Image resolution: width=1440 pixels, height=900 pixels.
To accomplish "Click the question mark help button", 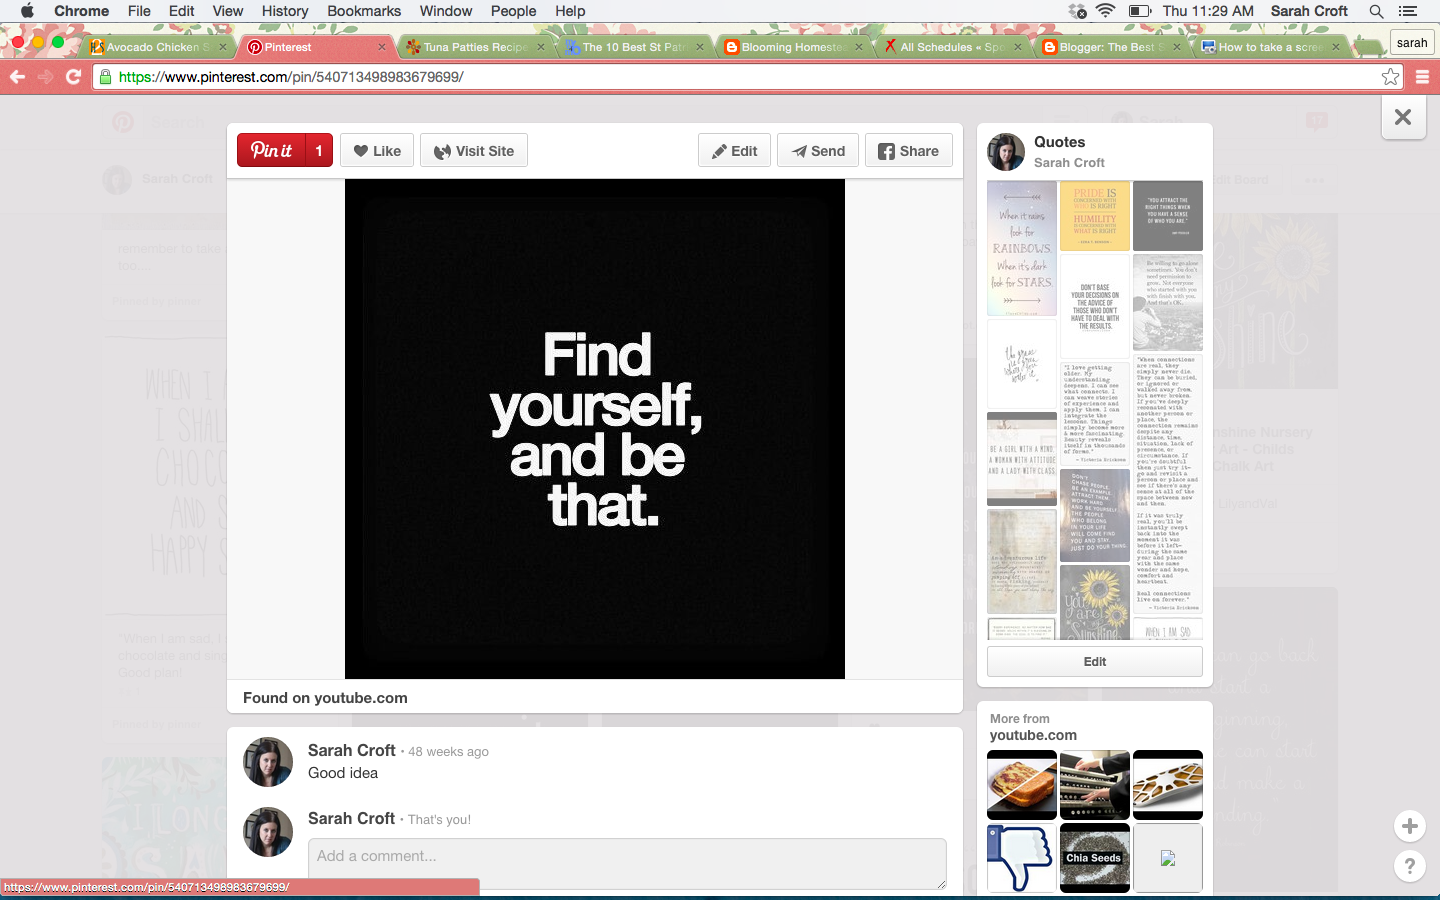I will [1410, 866].
